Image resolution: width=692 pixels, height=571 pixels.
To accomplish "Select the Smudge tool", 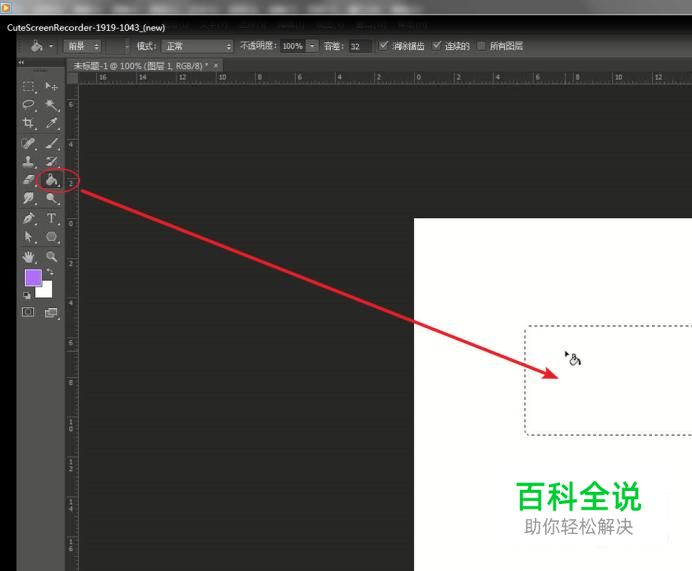I will point(29,198).
